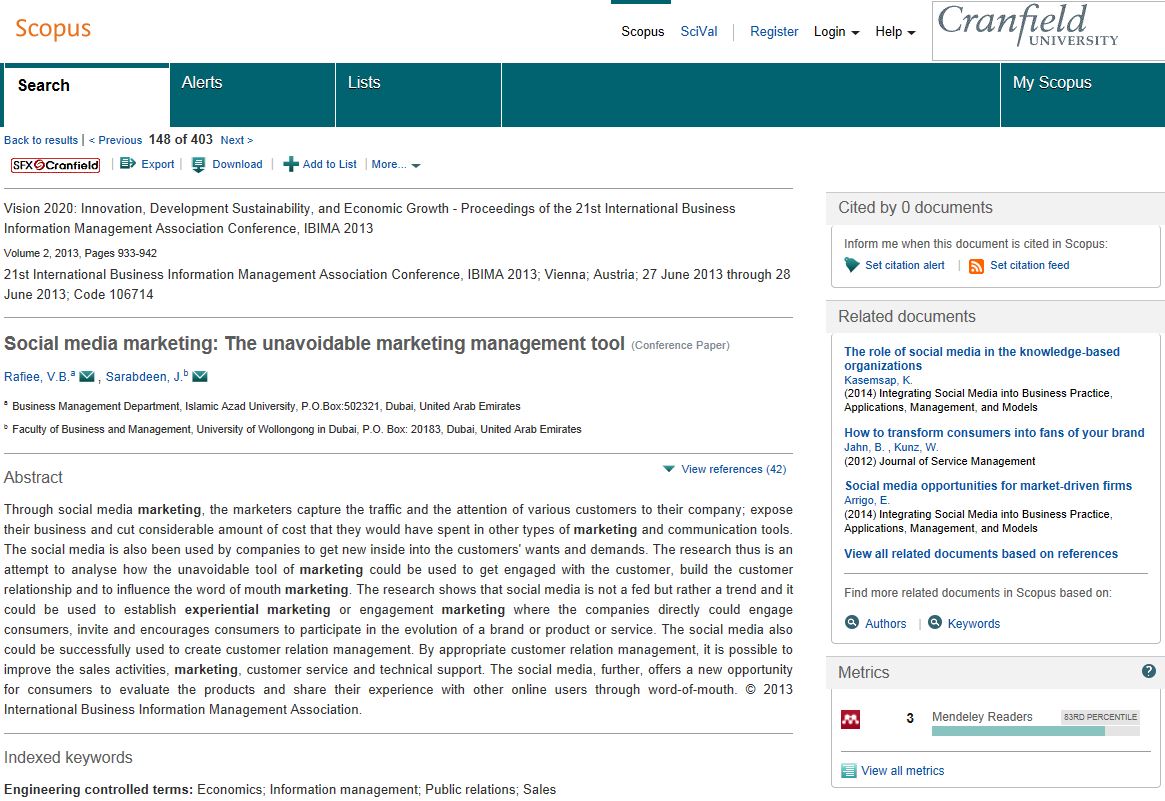Open the Help dropdown menu

(895, 32)
